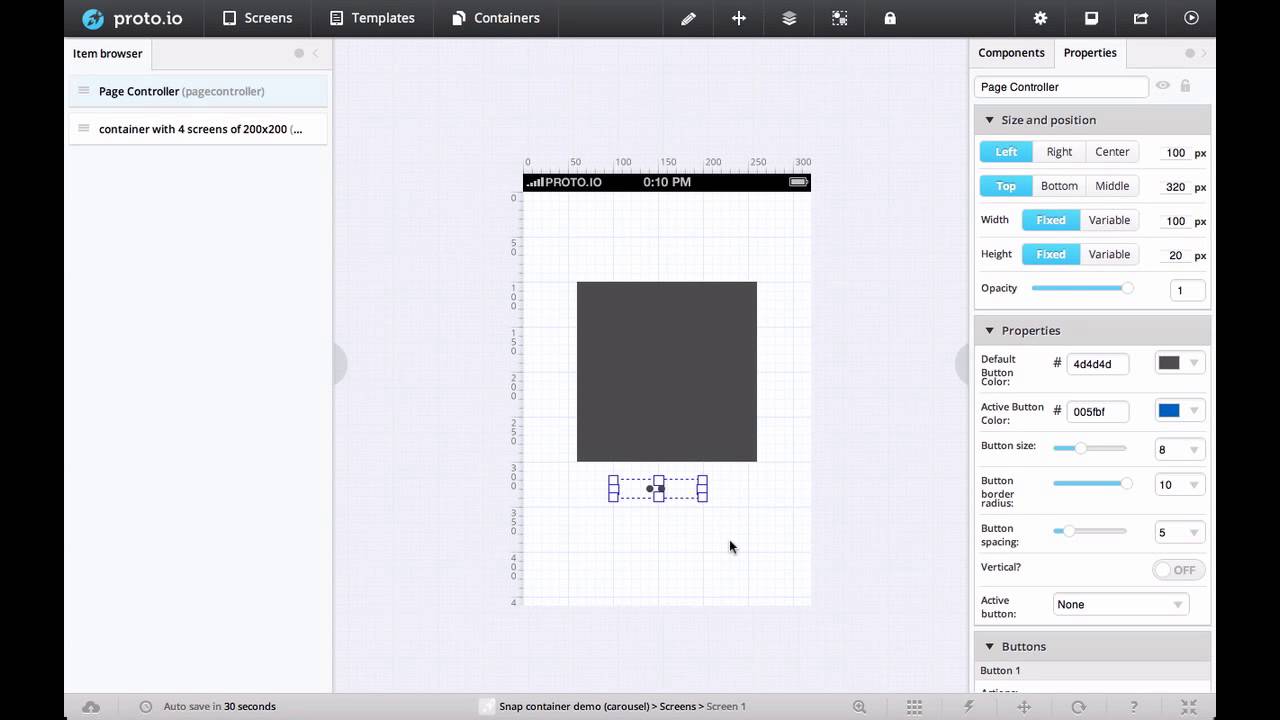Open the Templates menu
Viewport: 1280px width, 720px height.
tap(372, 18)
